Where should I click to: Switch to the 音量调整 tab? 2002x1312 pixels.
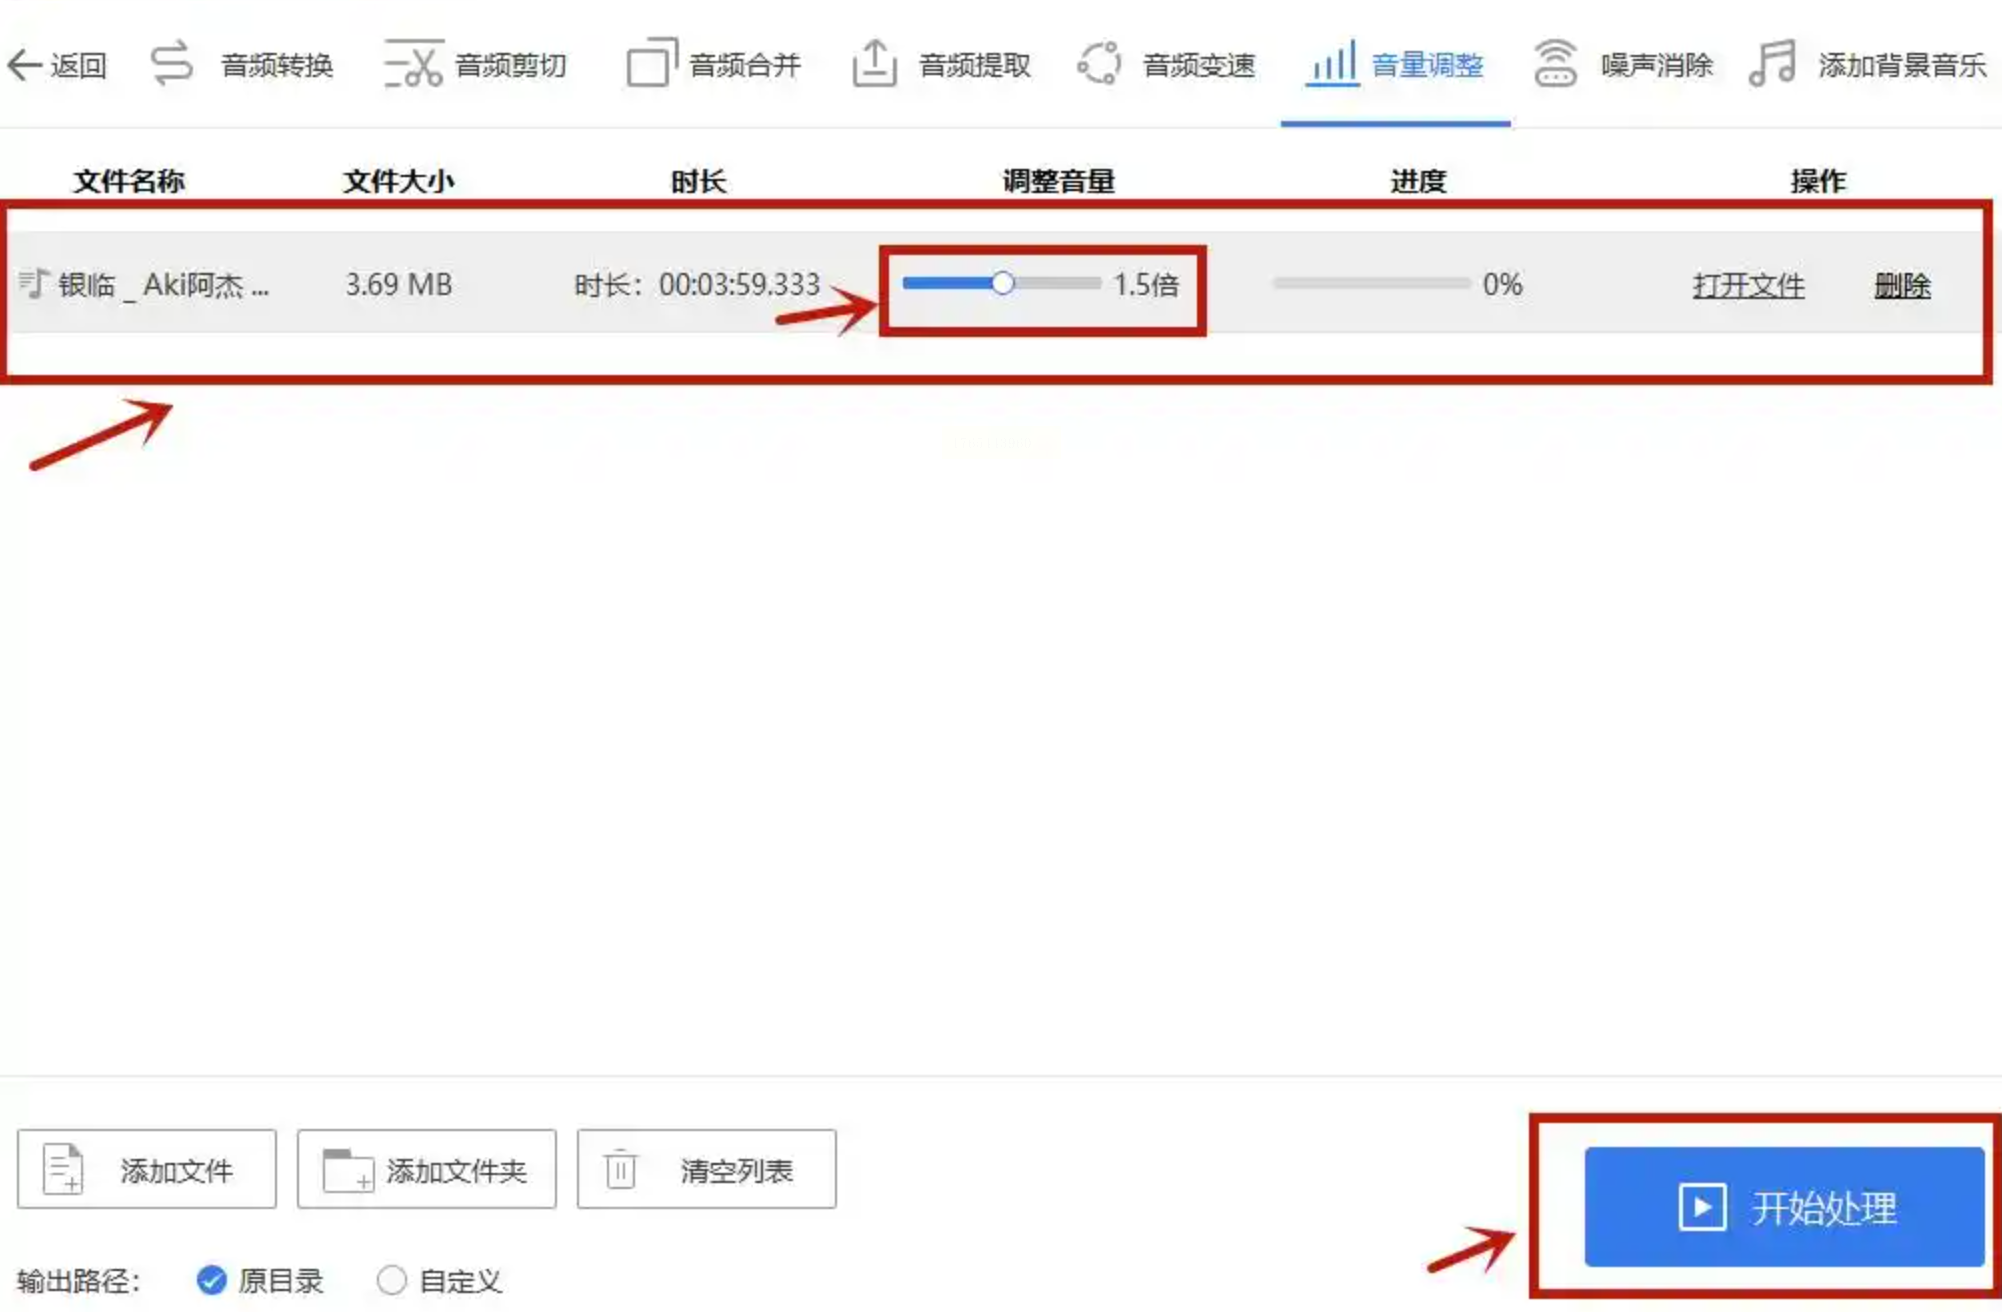1426,65
